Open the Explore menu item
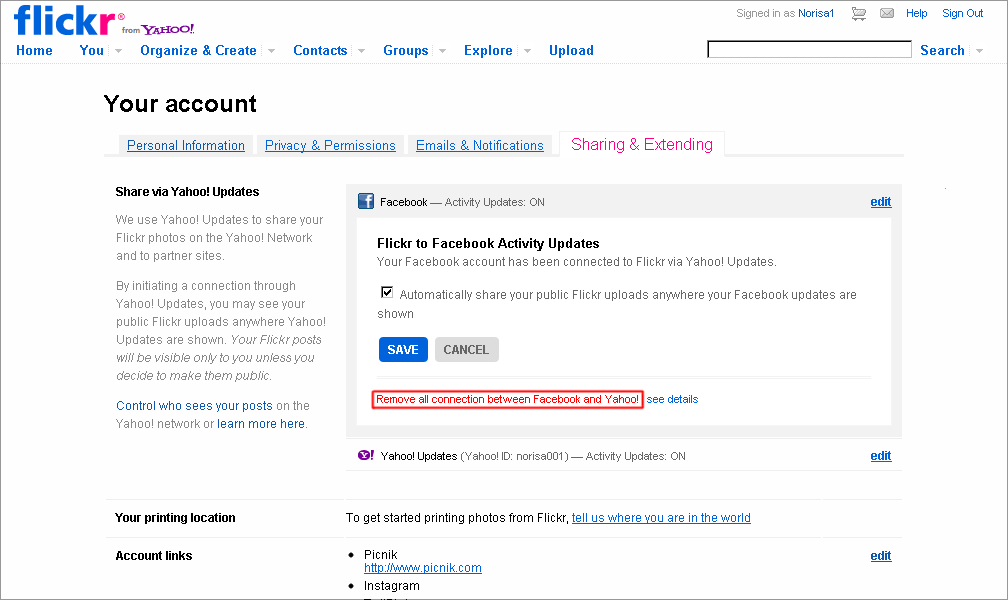The width and height of the screenshot is (1008, 600). click(488, 50)
